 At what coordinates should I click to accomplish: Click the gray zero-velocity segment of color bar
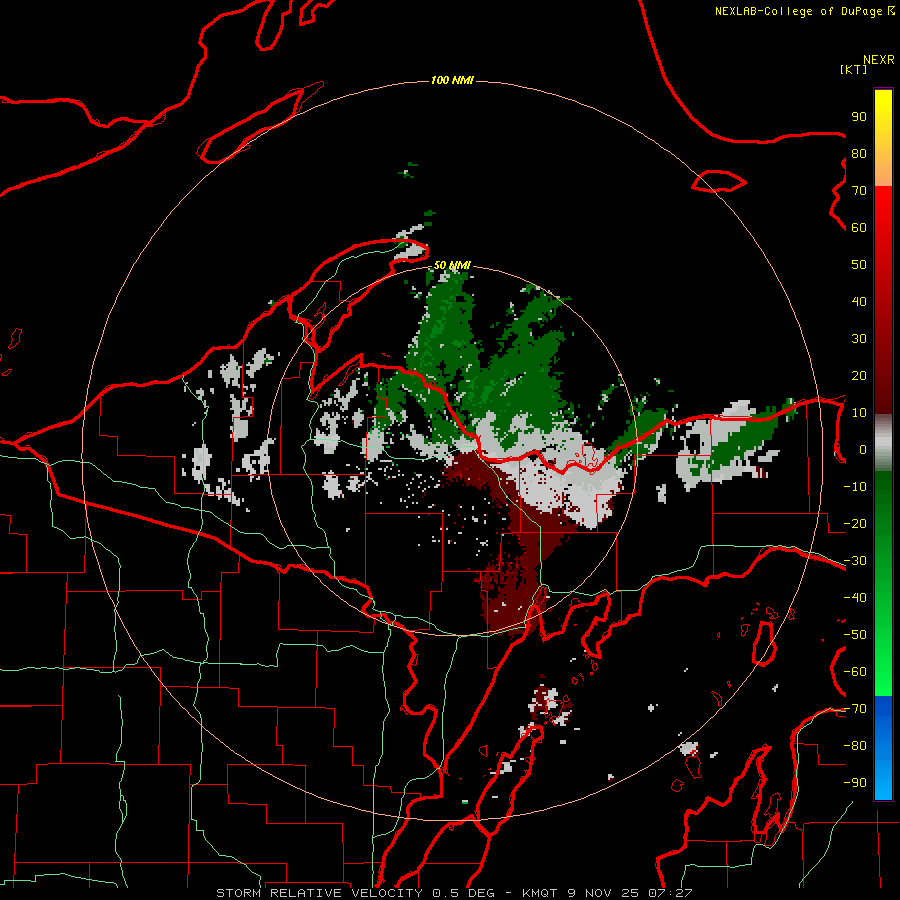(x=883, y=443)
